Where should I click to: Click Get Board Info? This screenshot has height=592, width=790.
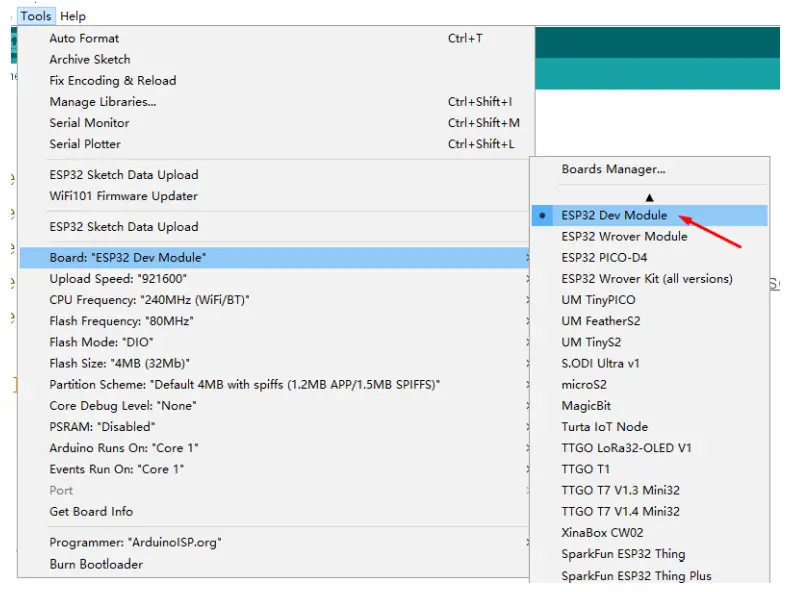[x=91, y=511]
